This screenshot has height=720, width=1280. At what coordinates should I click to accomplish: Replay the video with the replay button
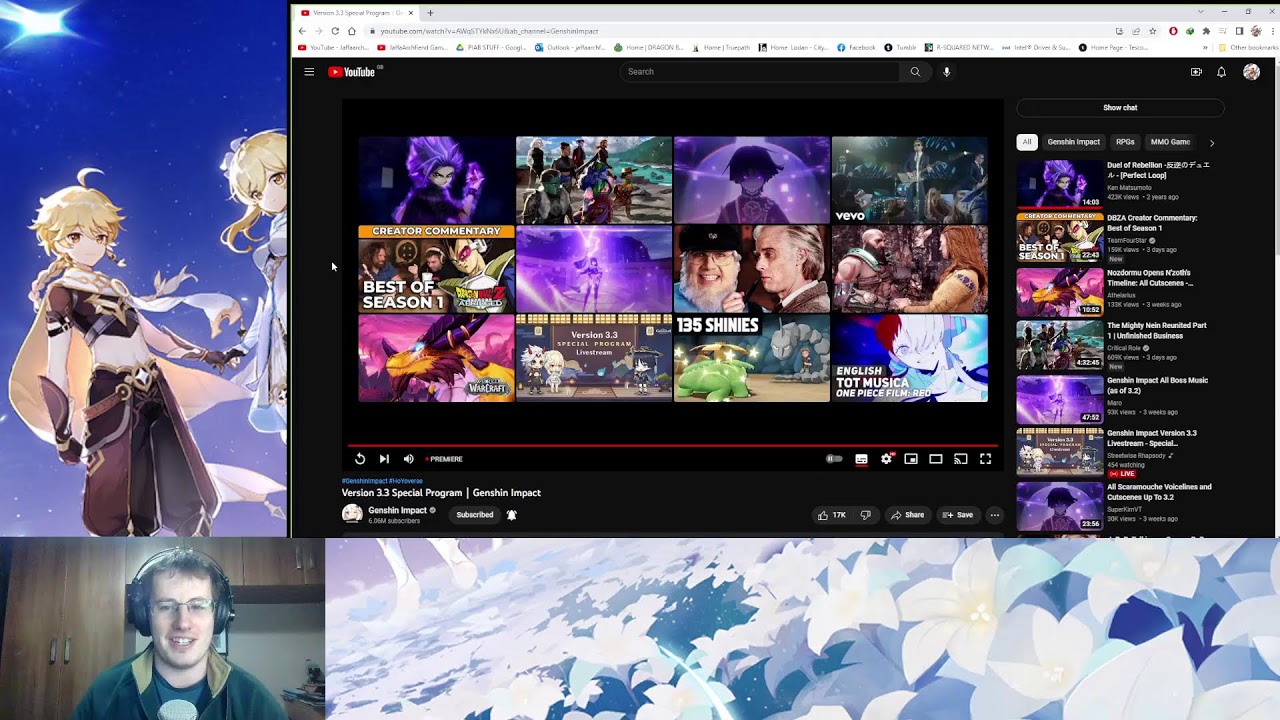[x=360, y=459]
